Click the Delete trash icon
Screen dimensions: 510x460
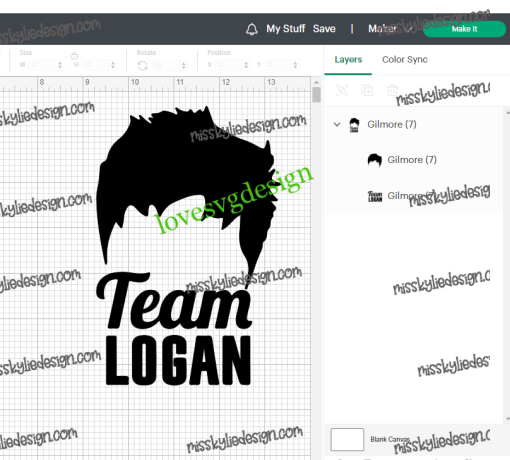392,90
